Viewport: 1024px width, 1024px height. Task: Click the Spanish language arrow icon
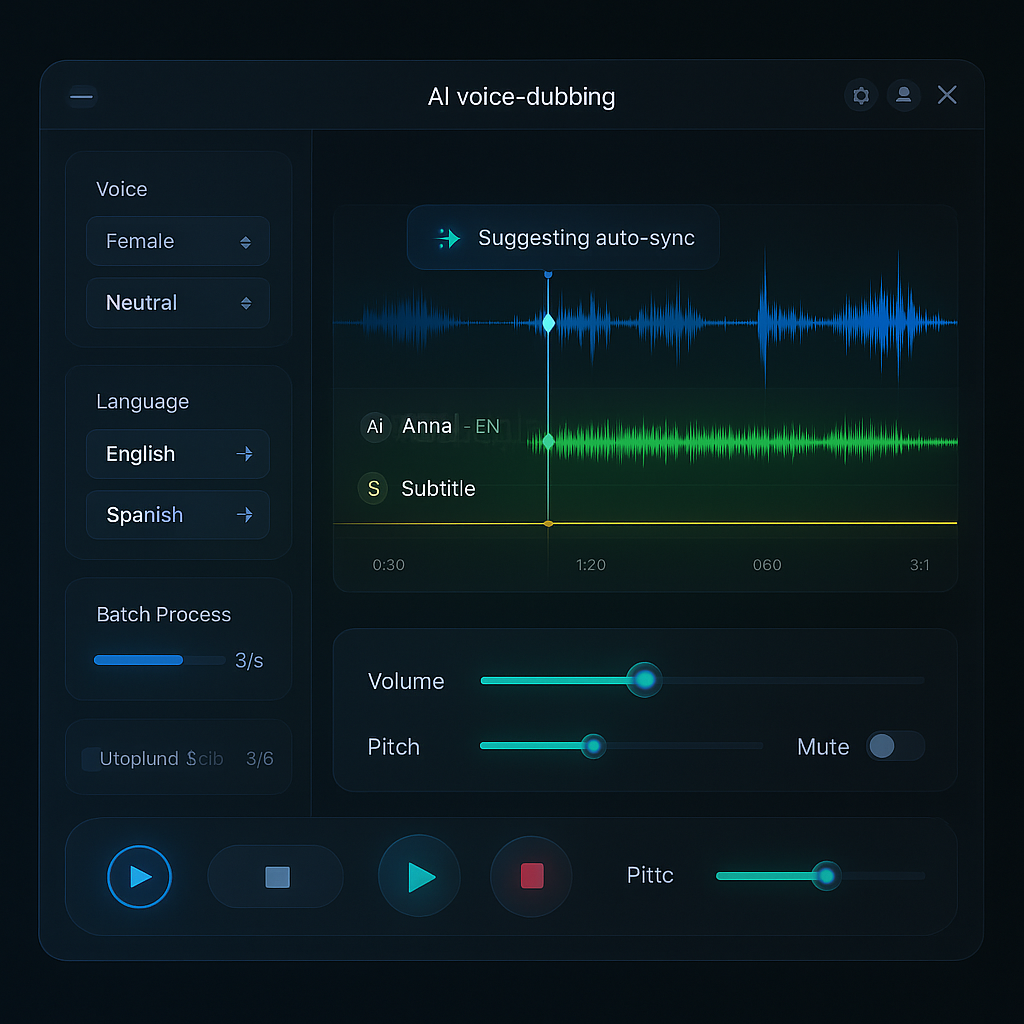[245, 514]
